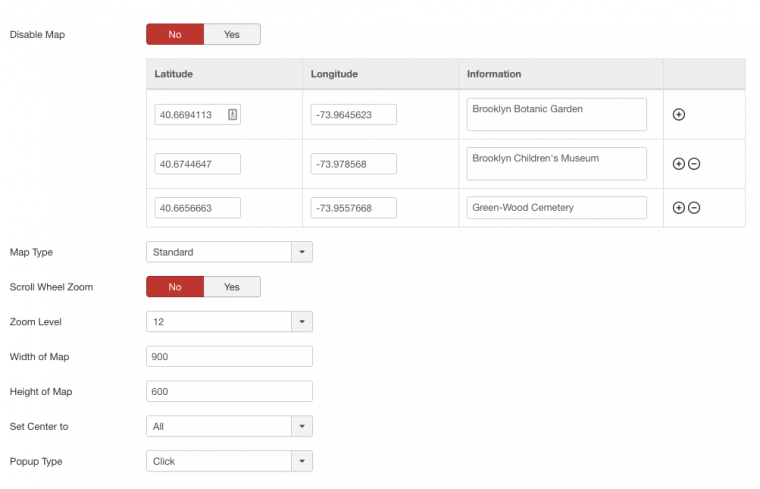Select the longitude field containing -73.978568
This screenshot has width=760, height=489.
353,163
